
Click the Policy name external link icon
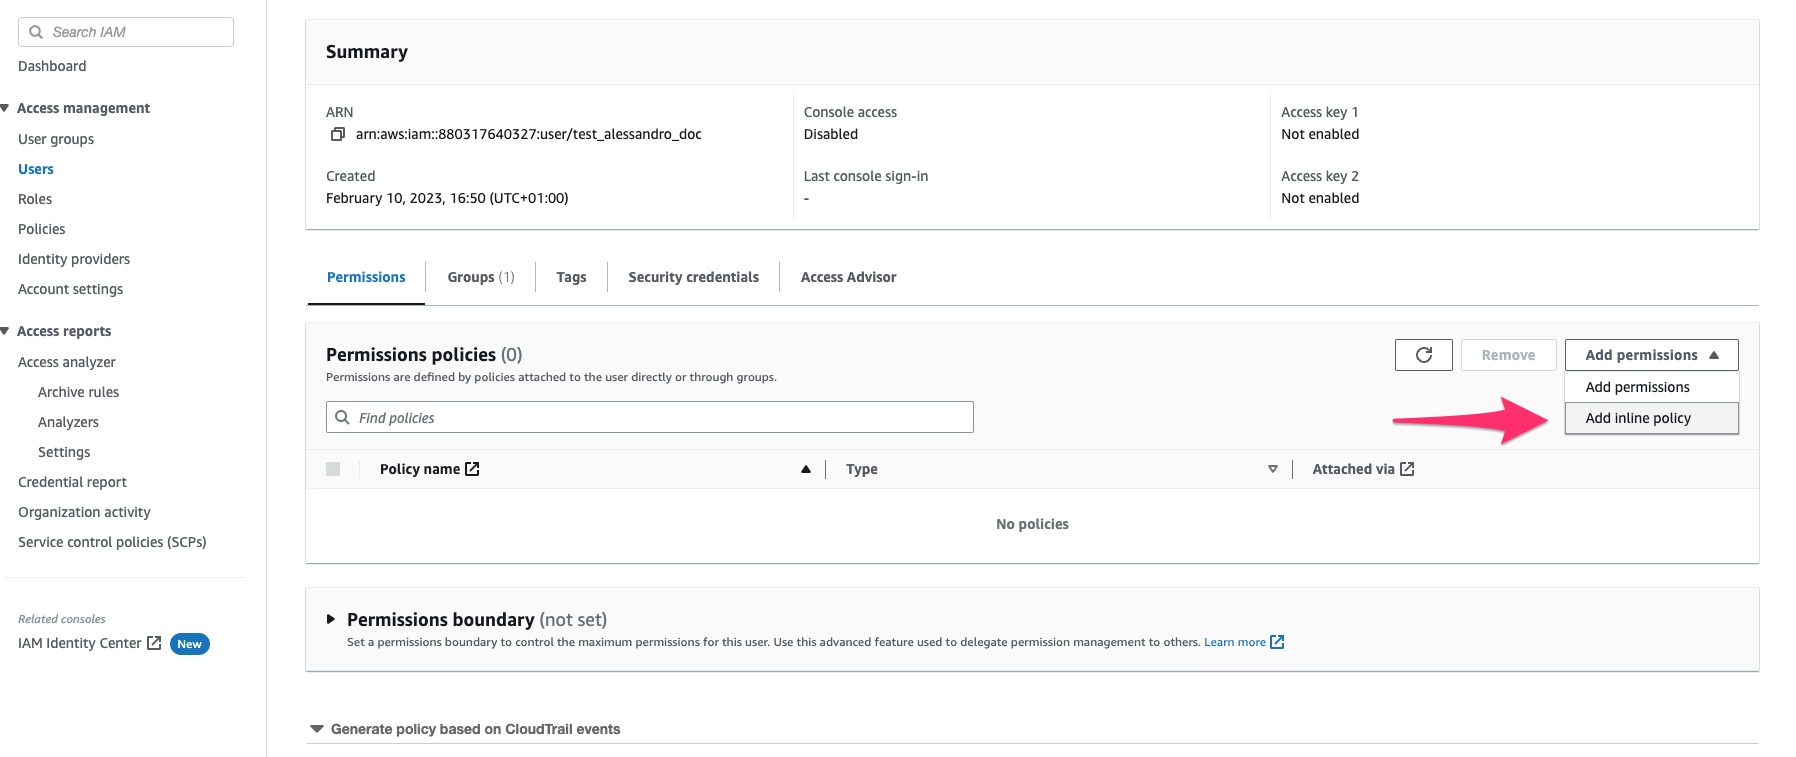[x=472, y=469]
